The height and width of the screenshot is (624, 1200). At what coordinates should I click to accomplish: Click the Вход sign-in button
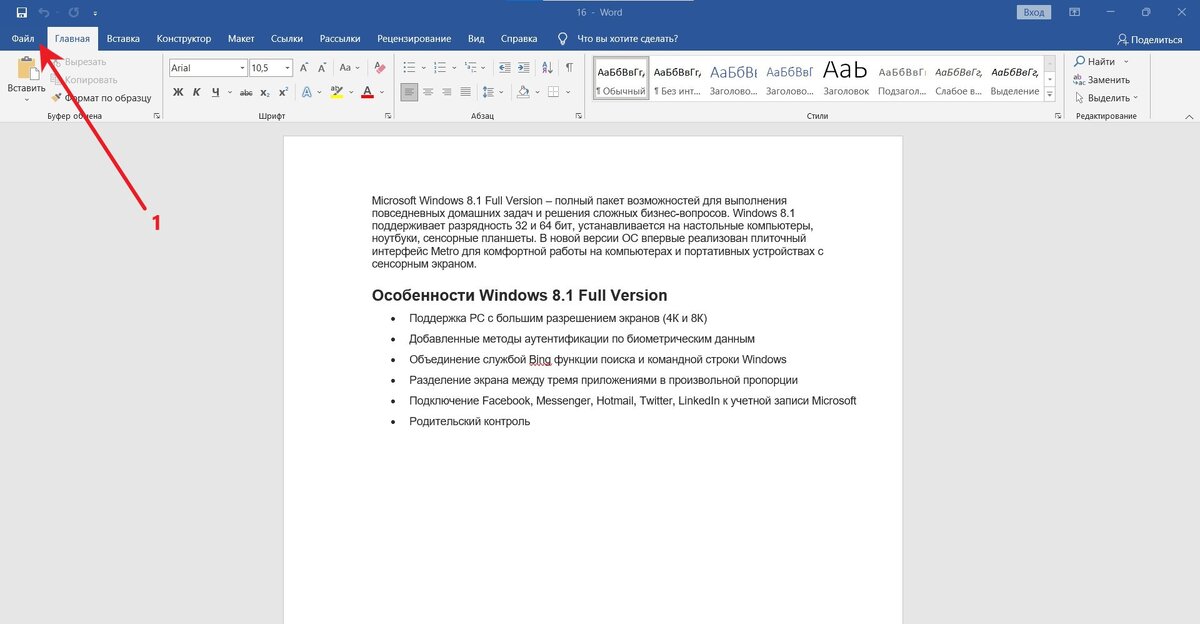click(1033, 12)
